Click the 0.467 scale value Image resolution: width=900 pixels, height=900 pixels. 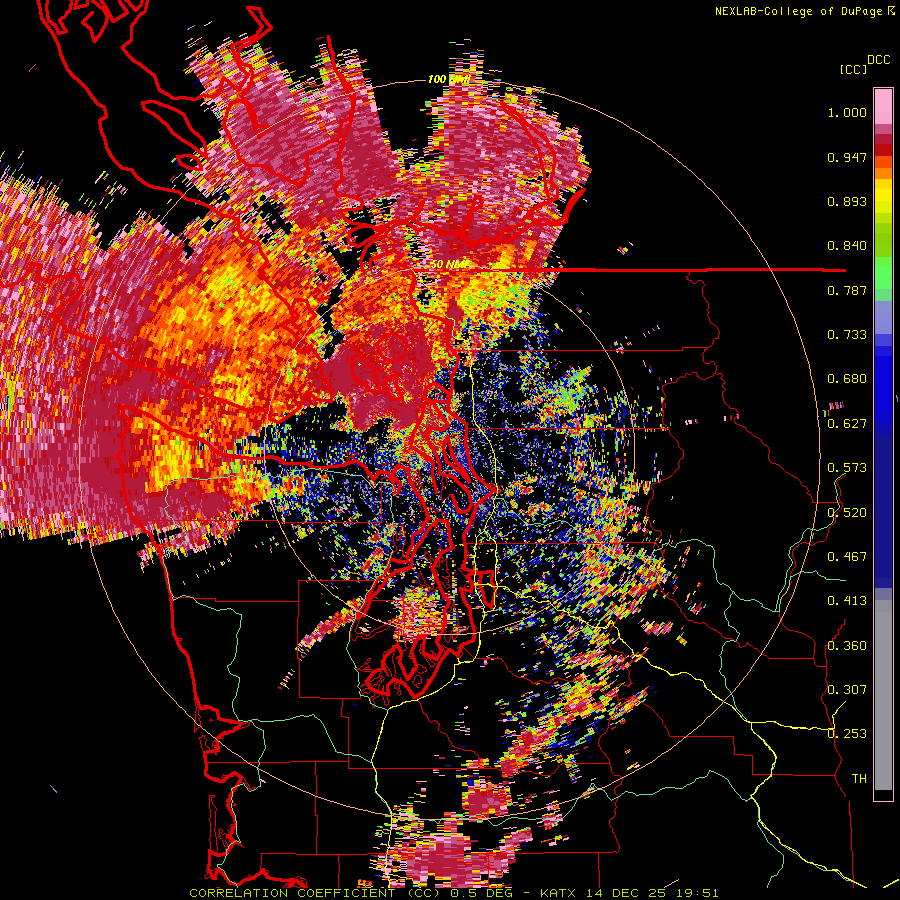847,557
